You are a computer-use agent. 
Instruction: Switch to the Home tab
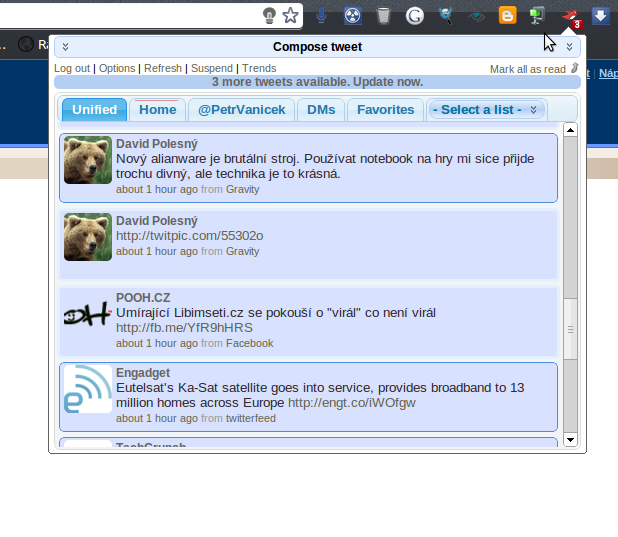(158, 110)
